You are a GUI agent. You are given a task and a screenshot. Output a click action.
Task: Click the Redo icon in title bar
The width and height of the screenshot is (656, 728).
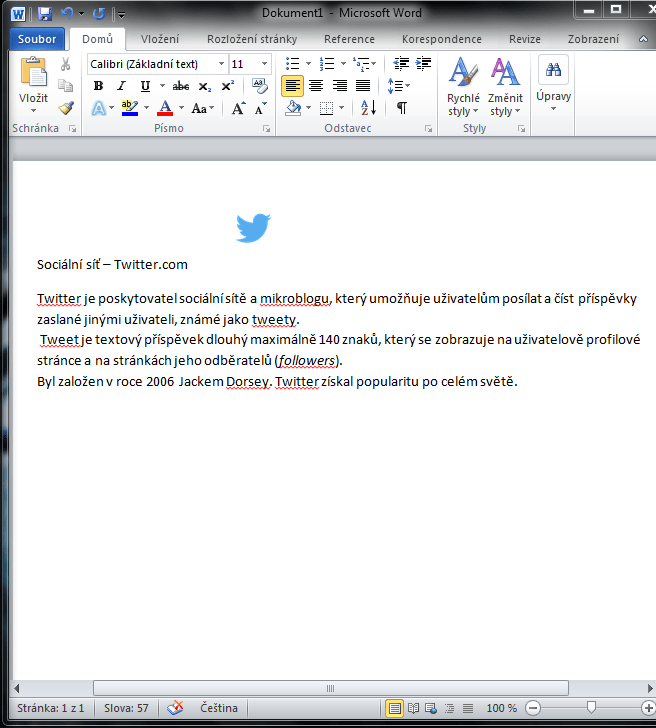point(98,13)
